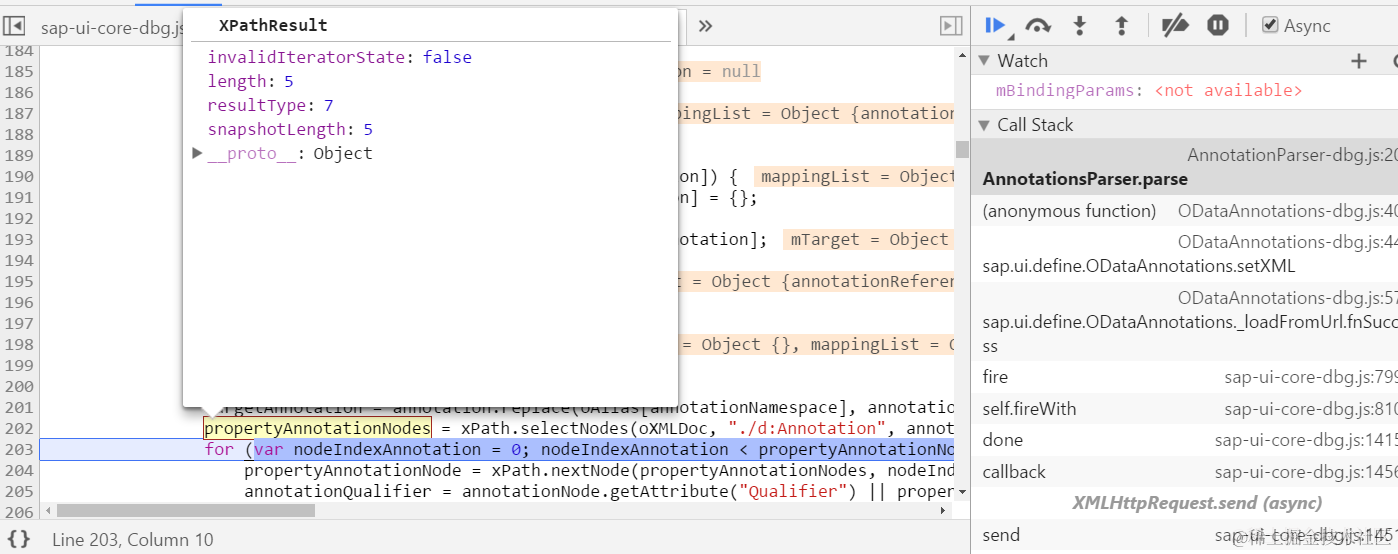Screen dimensions: 1398x554
Task: Switch to sap-ui-core-dbg.js file tab
Action: point(112,27)
